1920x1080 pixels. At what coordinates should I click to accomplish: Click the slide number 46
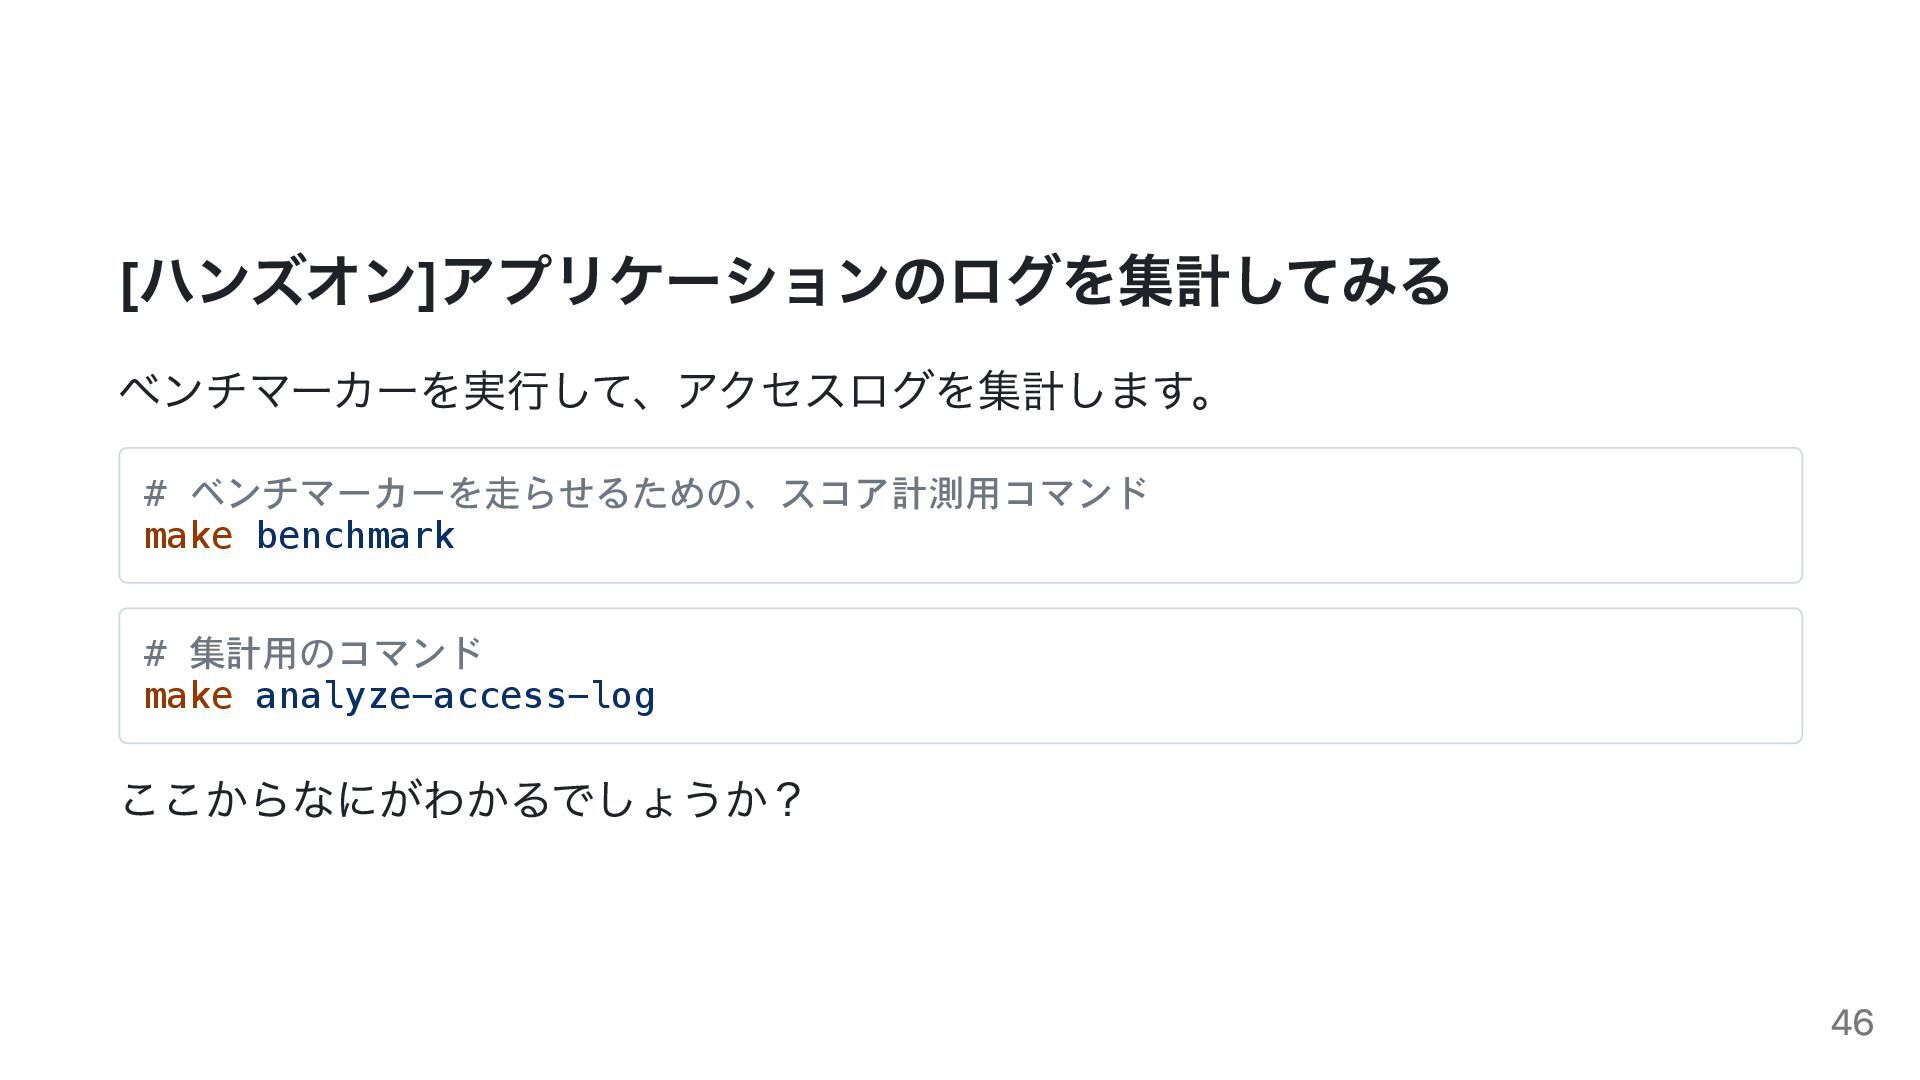pos(1852,1023)
